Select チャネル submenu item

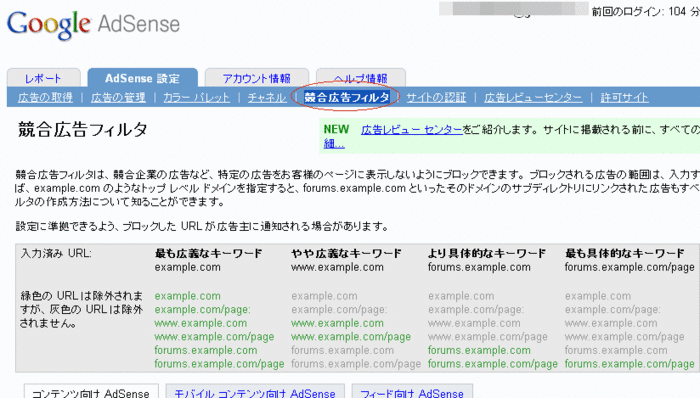click(267, 97)
